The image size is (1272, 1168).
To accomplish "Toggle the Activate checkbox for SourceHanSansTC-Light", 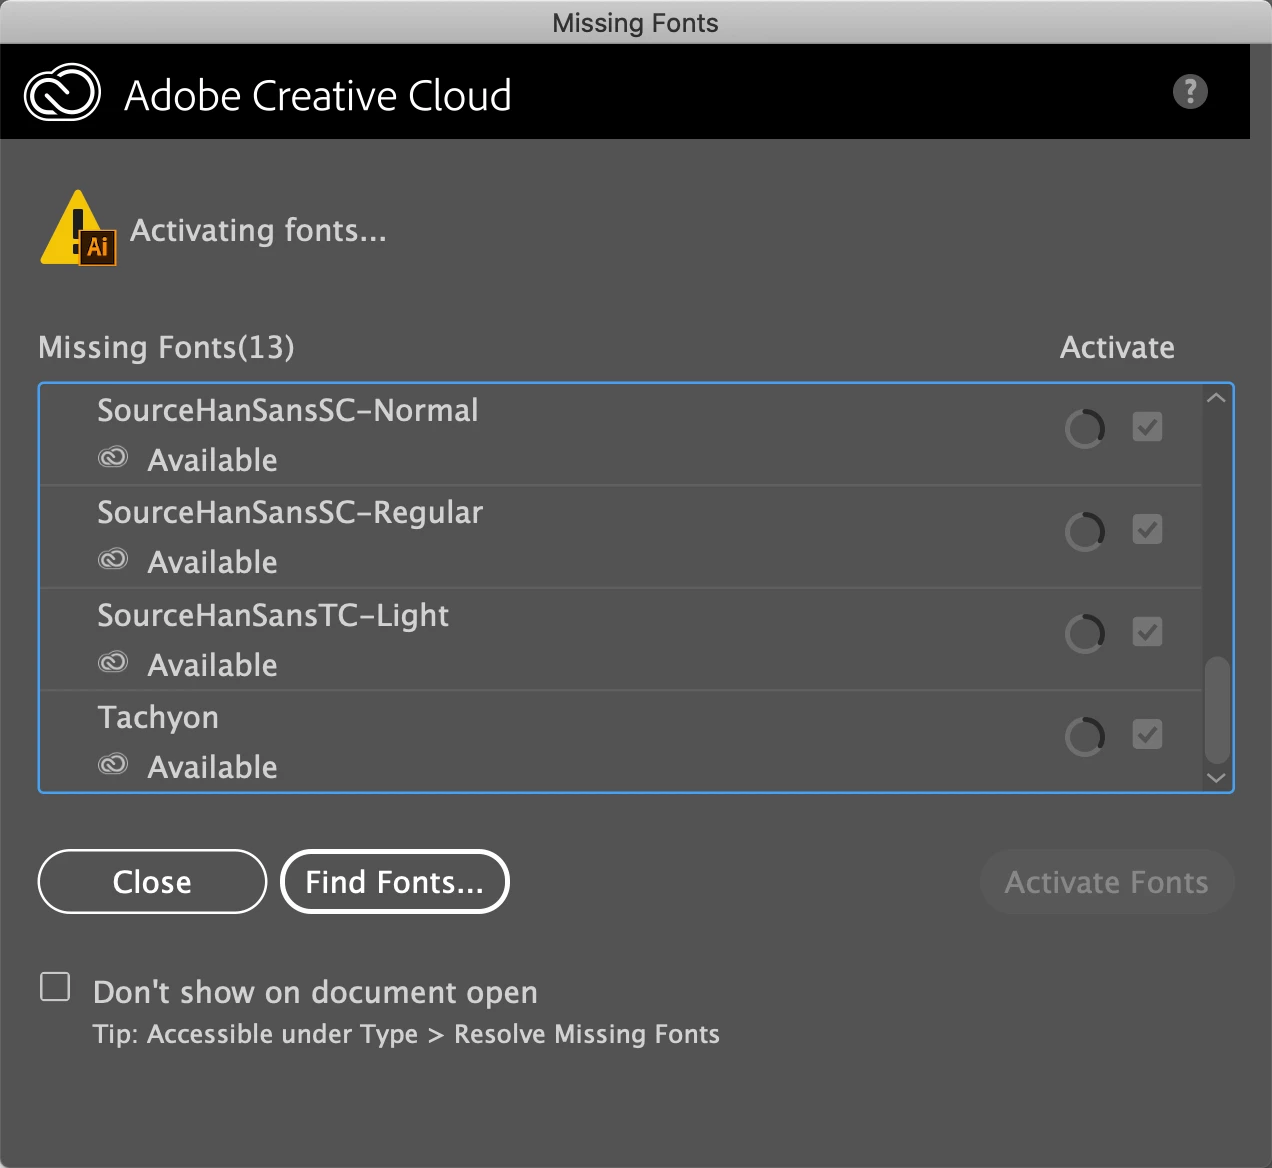I will click(x=1147, y=632).
